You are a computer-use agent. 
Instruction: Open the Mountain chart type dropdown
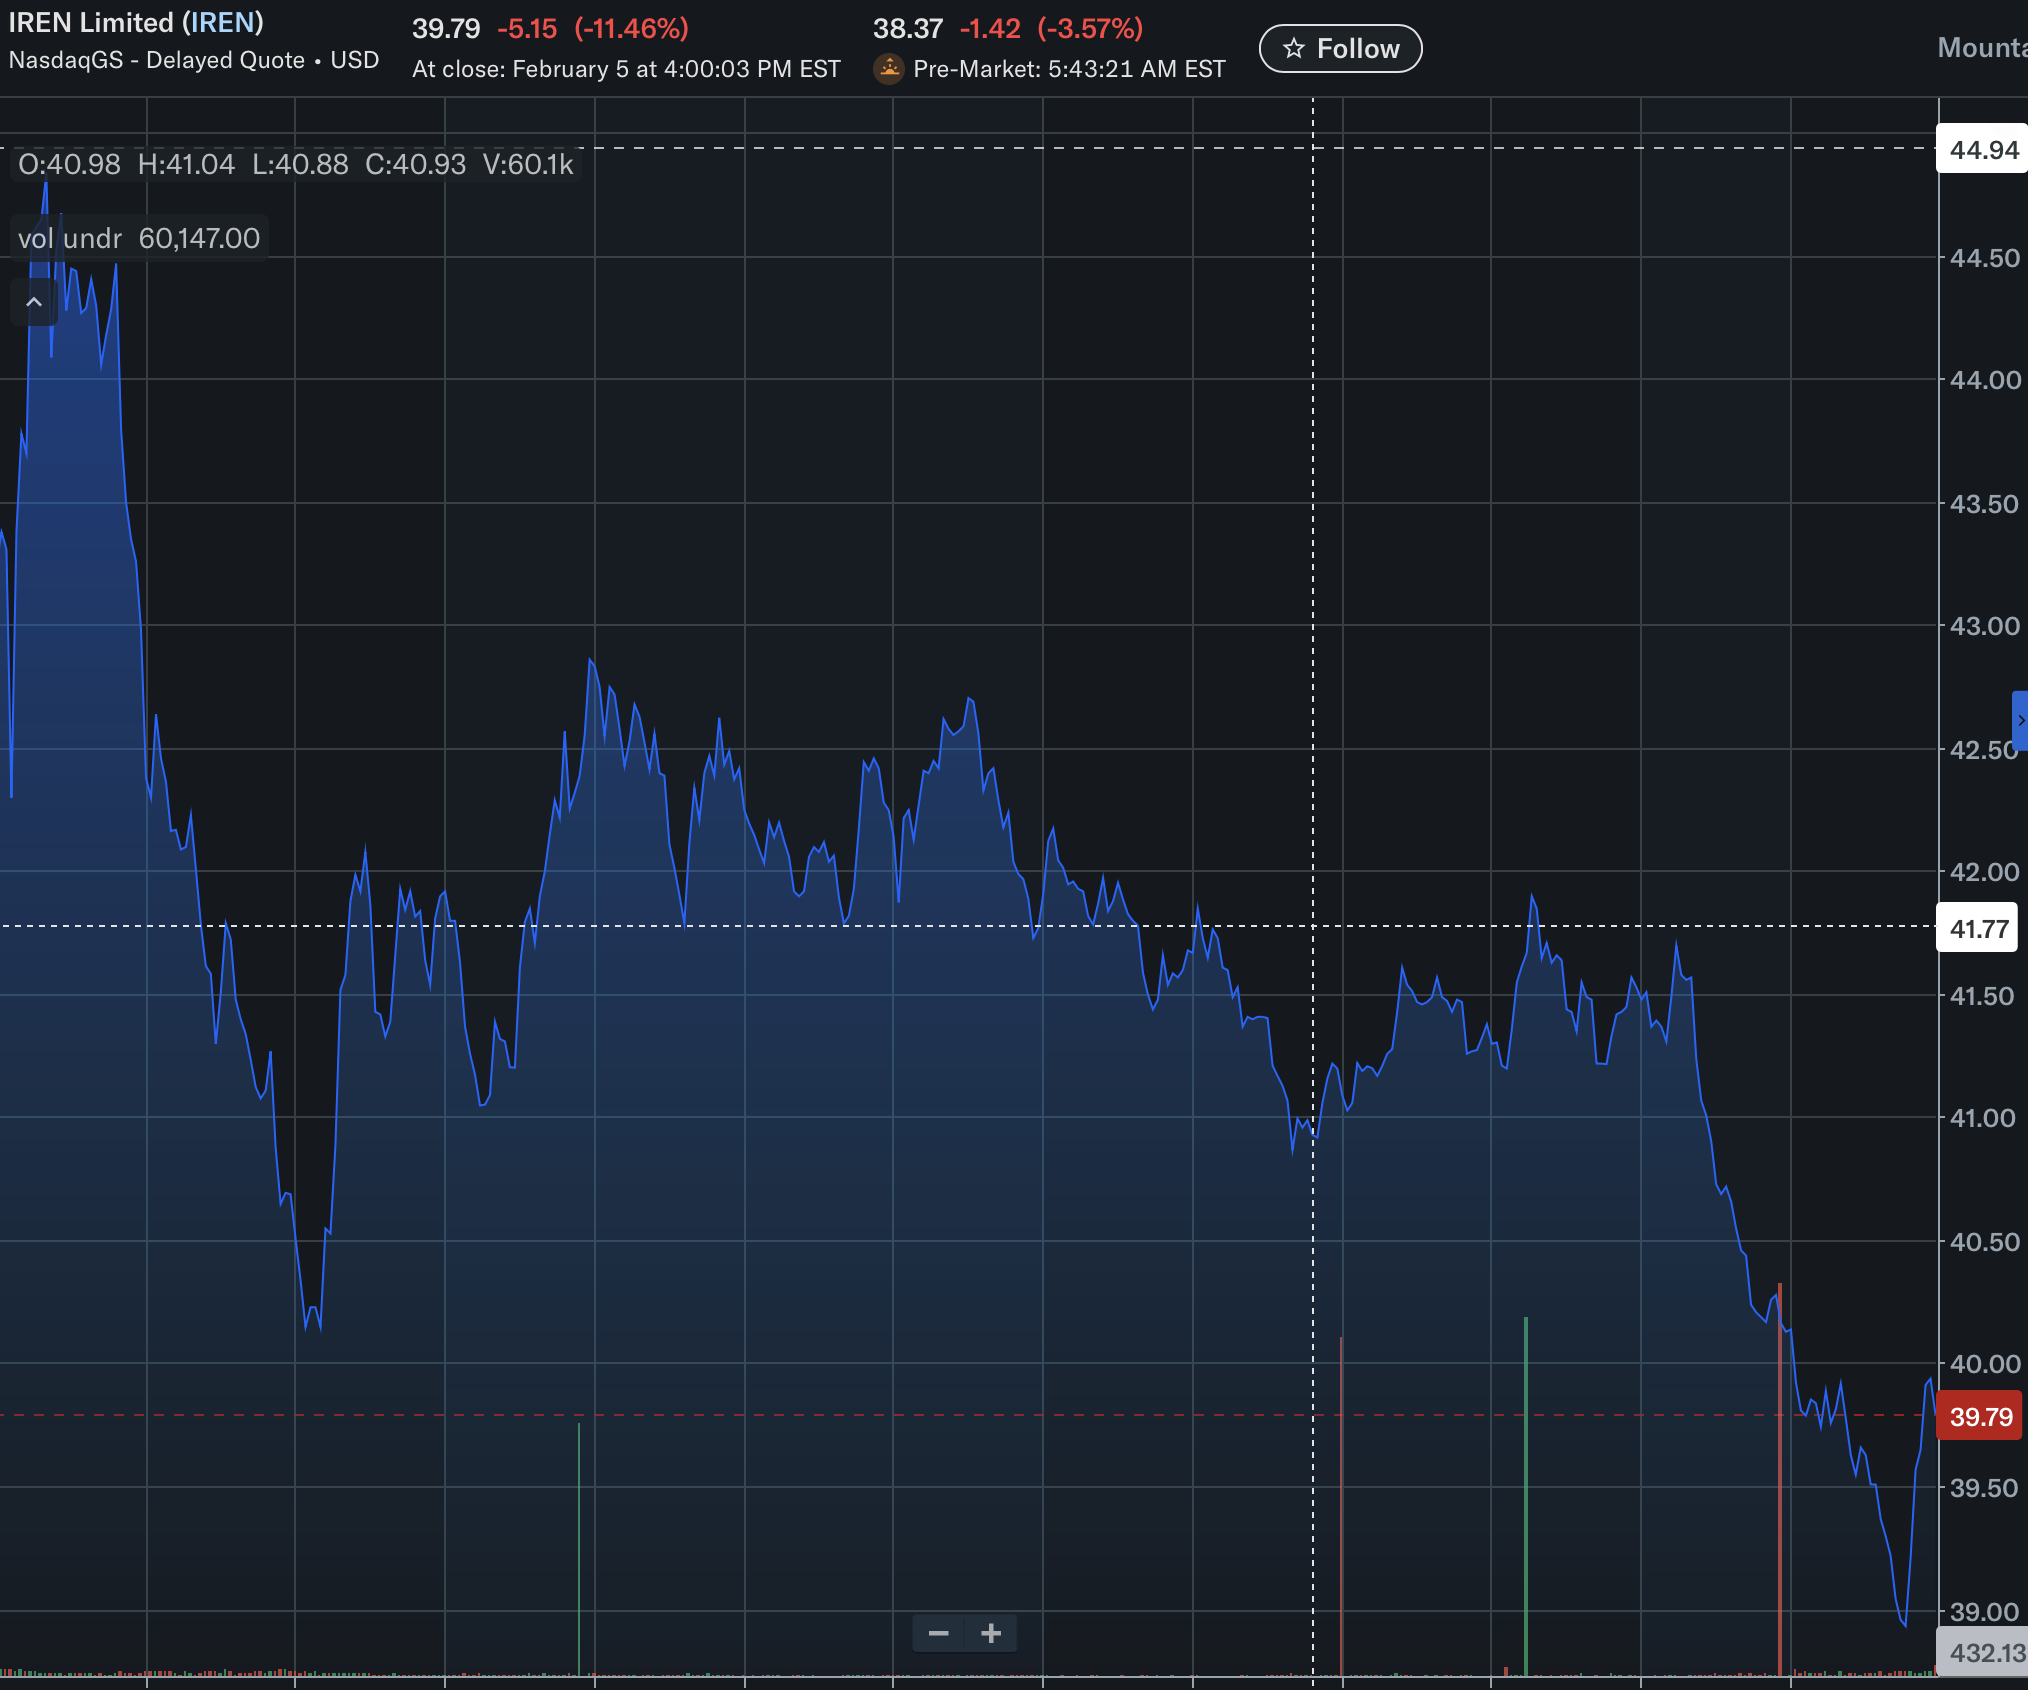[1982, 48]
